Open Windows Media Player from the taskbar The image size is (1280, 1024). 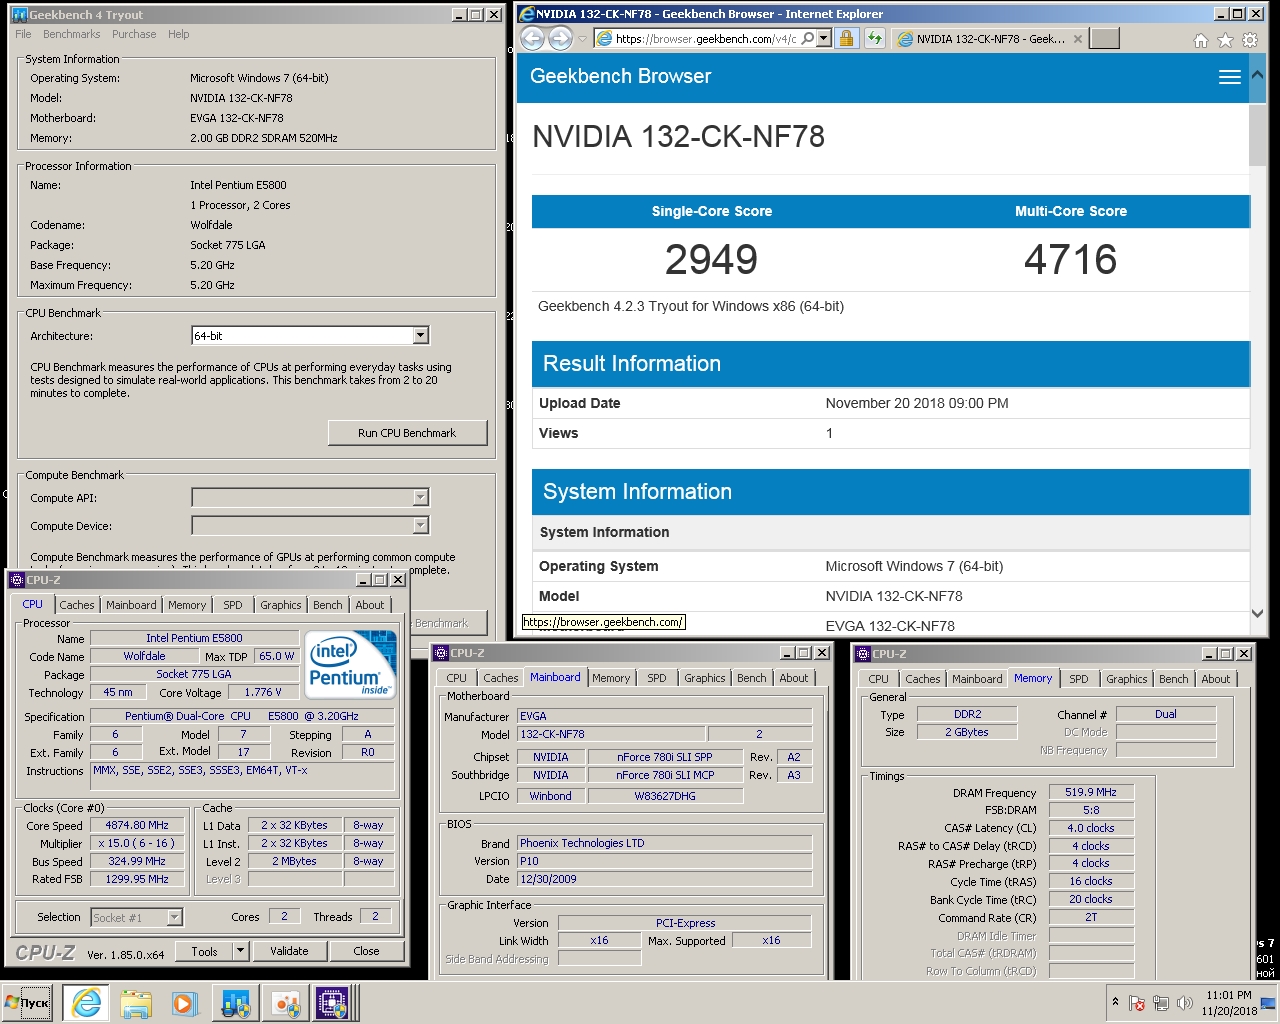pos(184,1003)
